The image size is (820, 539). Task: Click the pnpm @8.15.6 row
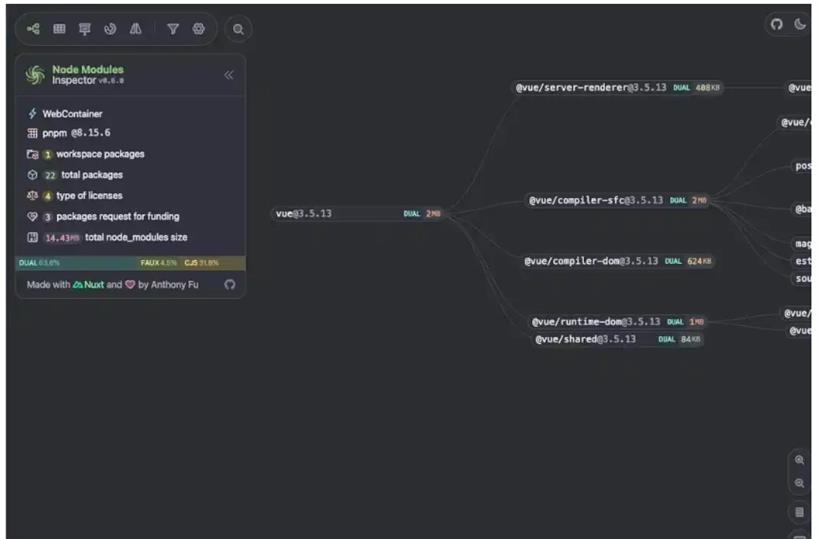point(69,133)
